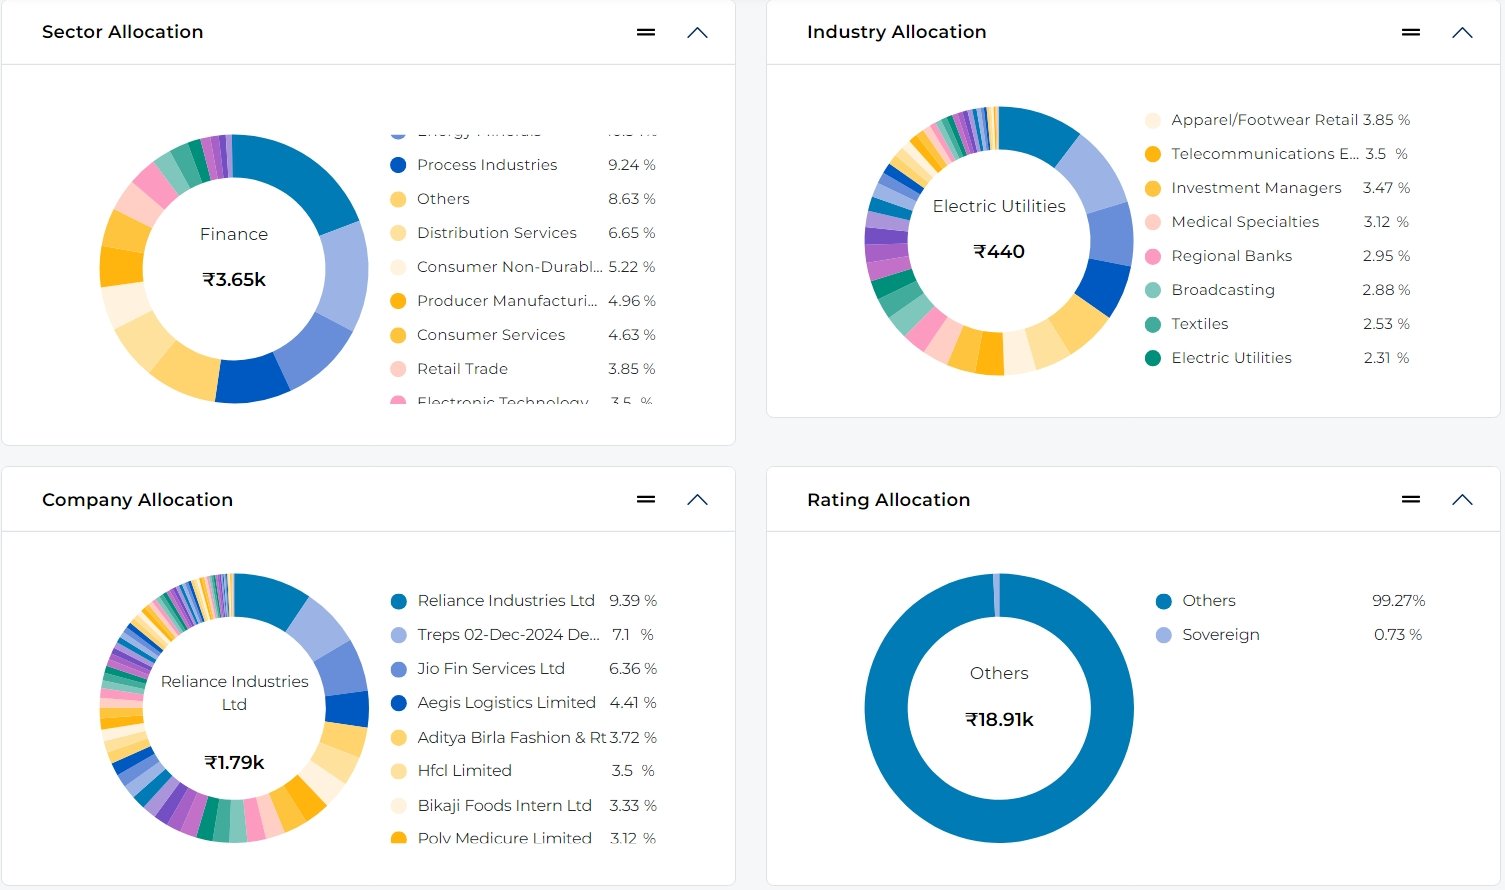This screenshot has height=890, width=1505.
Task: Collapse the Sector Allocation panel
Action: tap(697, 32)
